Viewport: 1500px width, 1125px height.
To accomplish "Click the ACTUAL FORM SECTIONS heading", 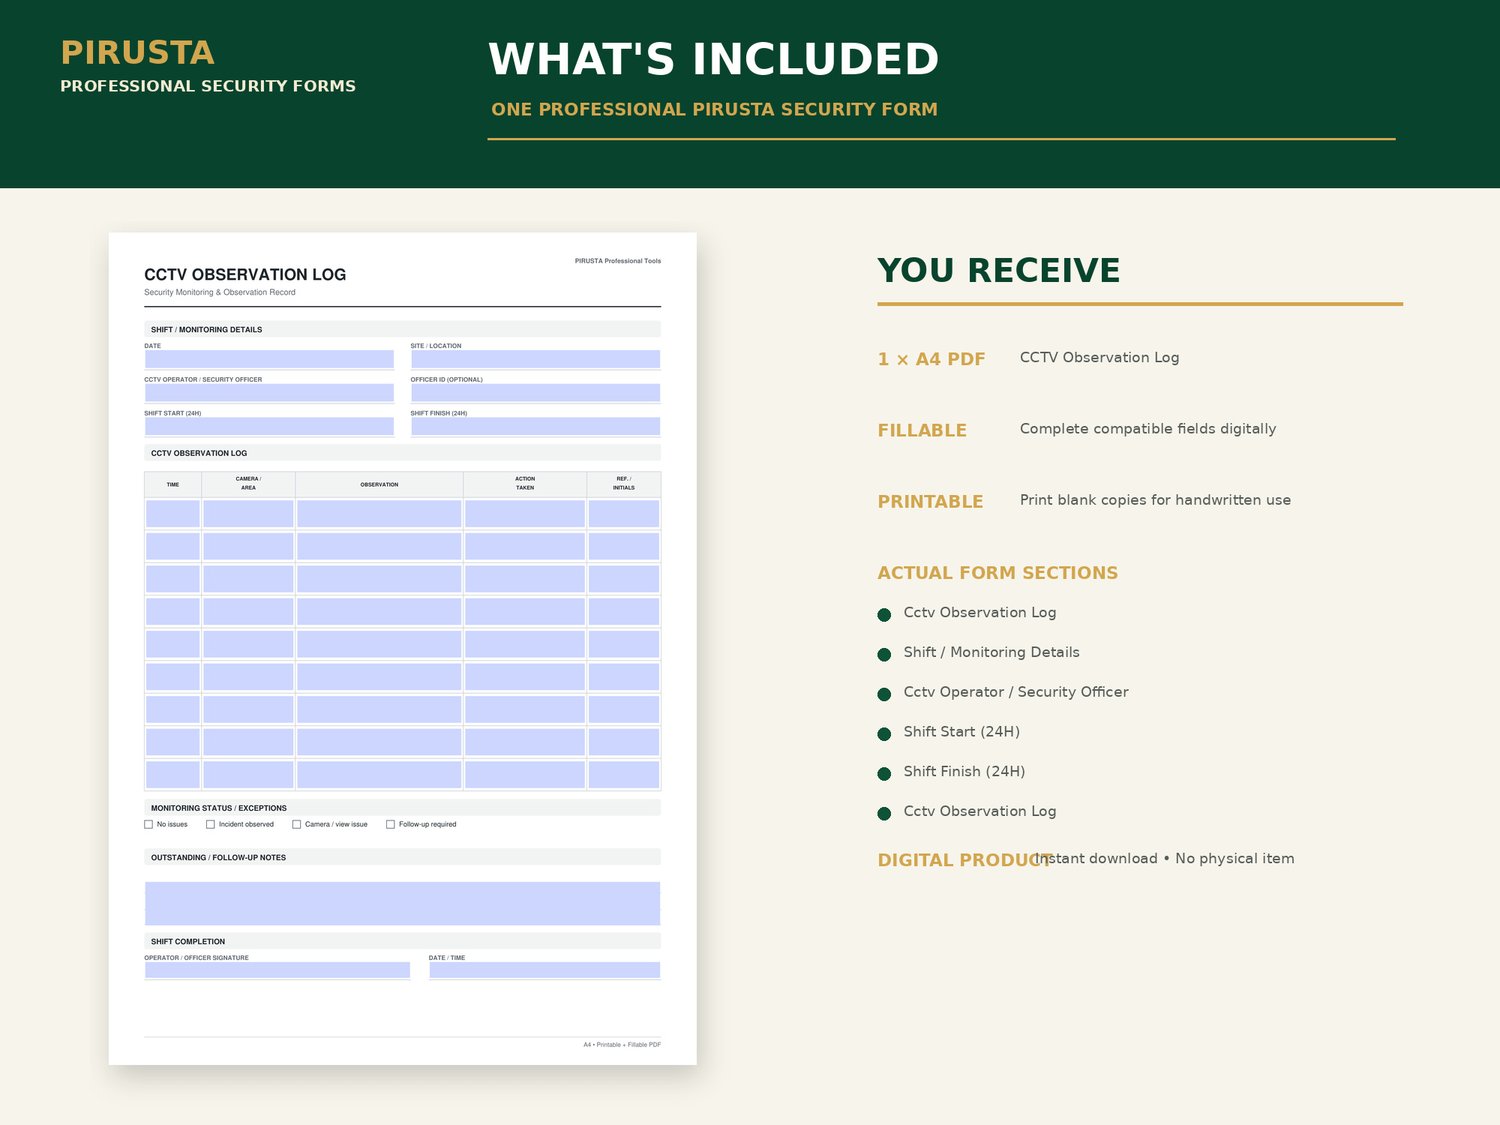I will pos(998,573).
